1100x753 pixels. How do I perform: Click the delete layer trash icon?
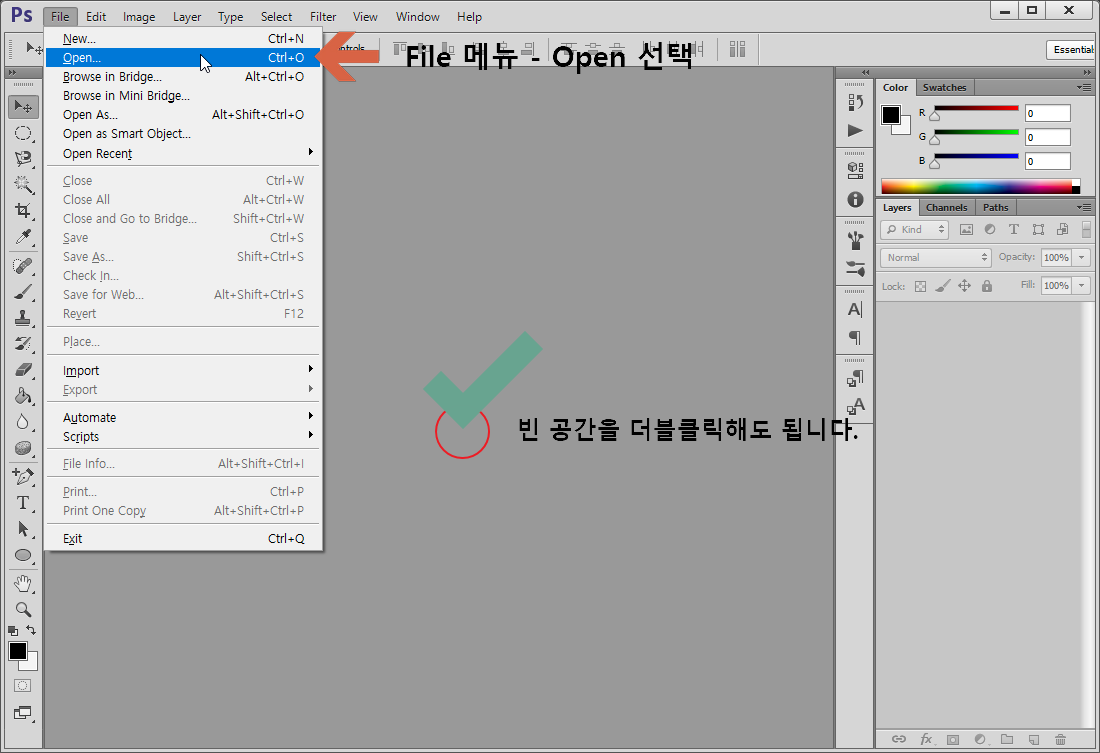pos(1060,739)
